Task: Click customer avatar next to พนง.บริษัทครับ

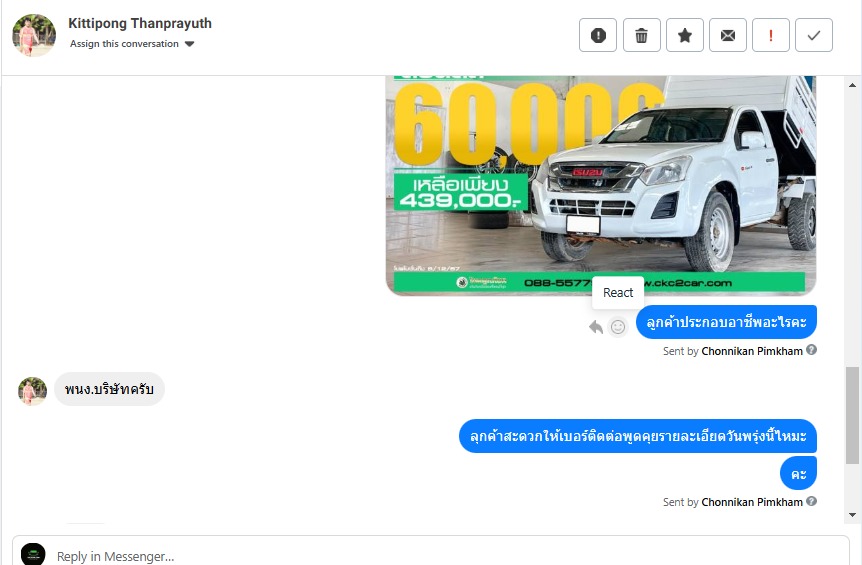Action: coord(32,391)
